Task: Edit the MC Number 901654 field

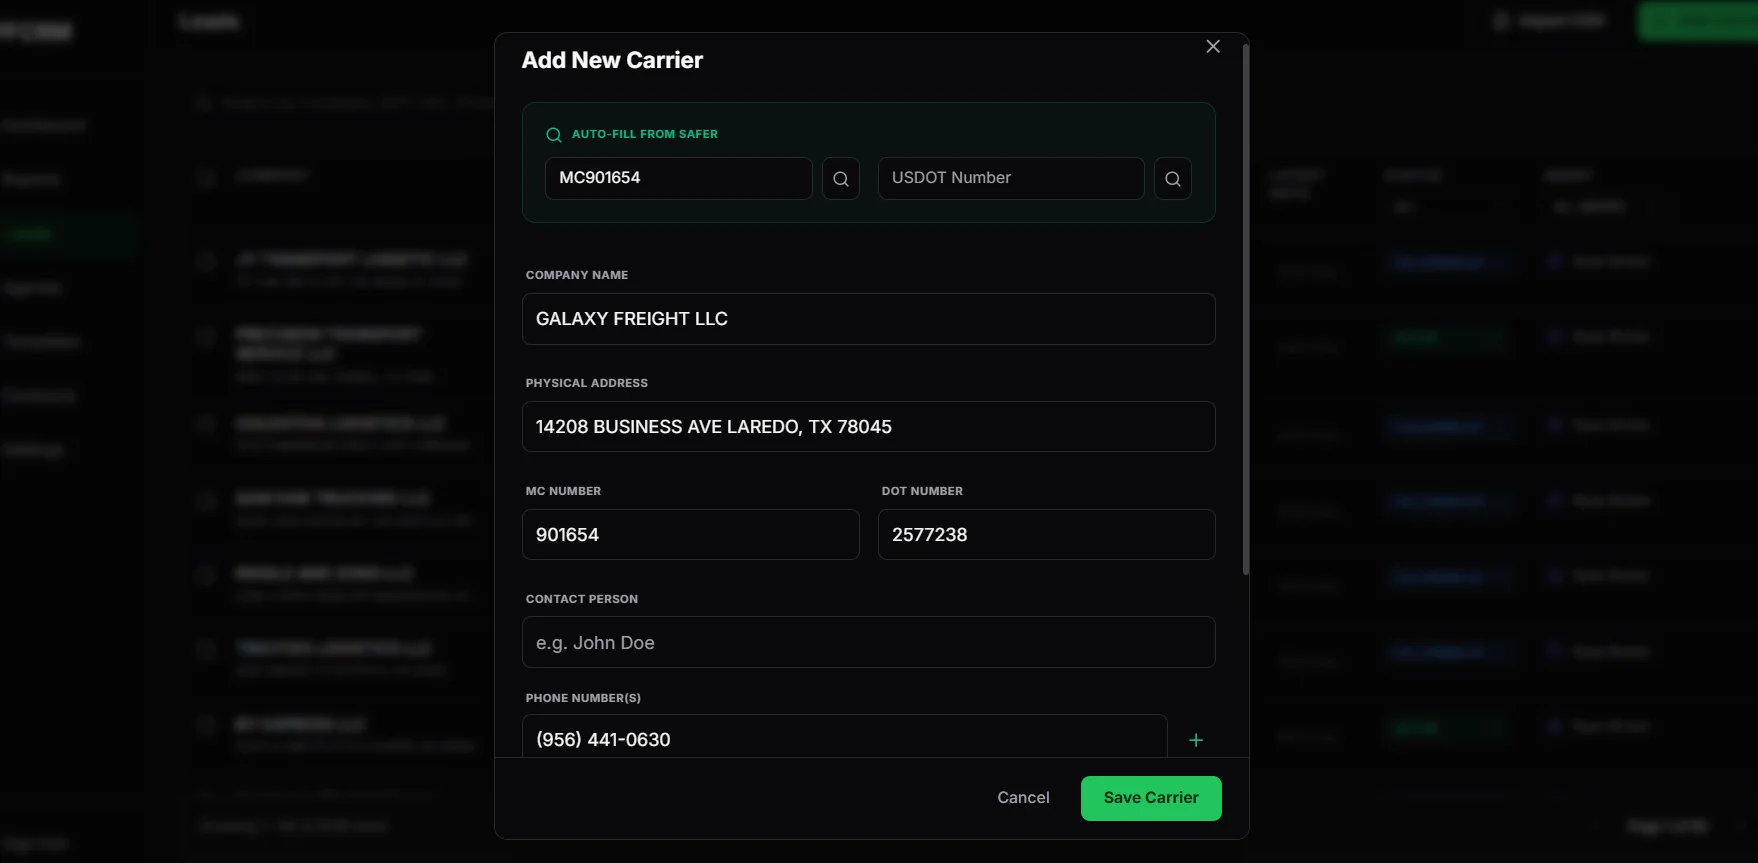Action: (691, 535)
